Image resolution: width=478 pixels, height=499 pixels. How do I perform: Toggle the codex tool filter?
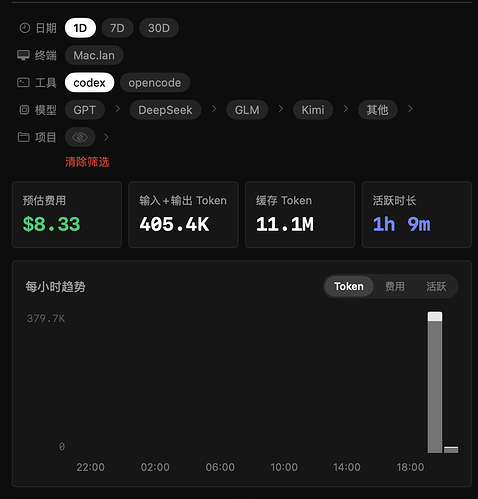[89, 83]
